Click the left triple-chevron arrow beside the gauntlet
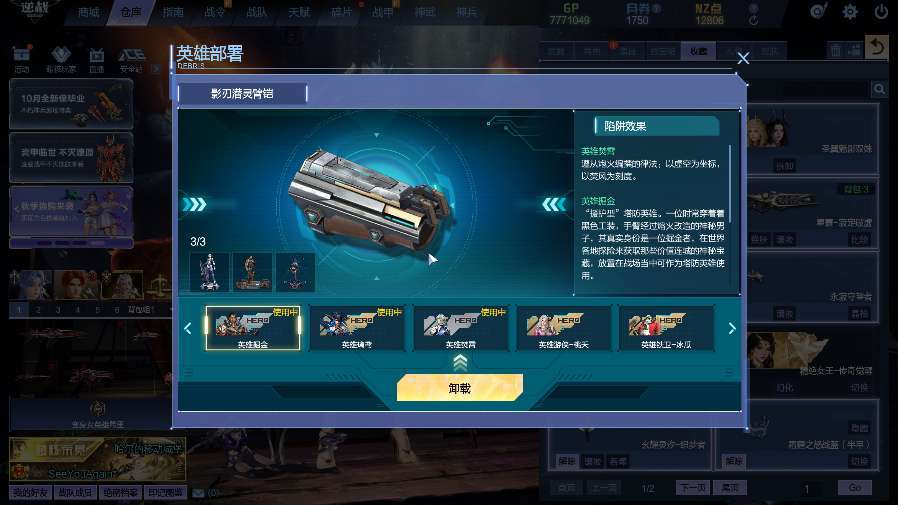 point(195,204)
